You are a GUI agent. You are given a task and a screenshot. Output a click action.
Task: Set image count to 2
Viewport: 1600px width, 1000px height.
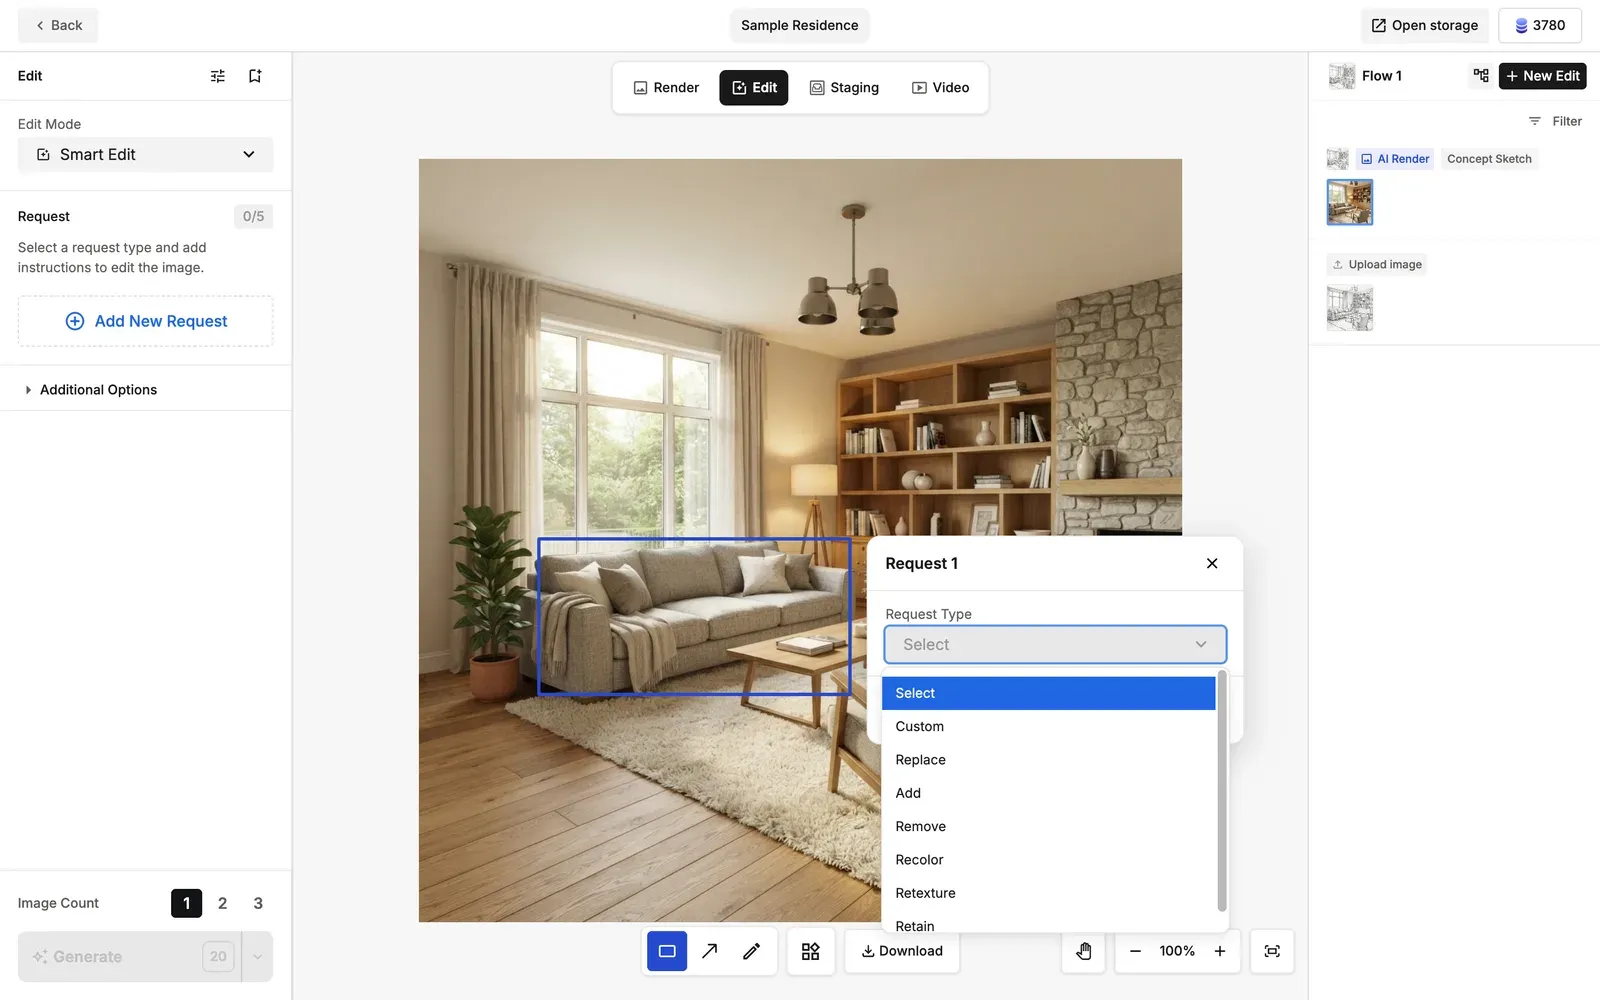(222, 903)
